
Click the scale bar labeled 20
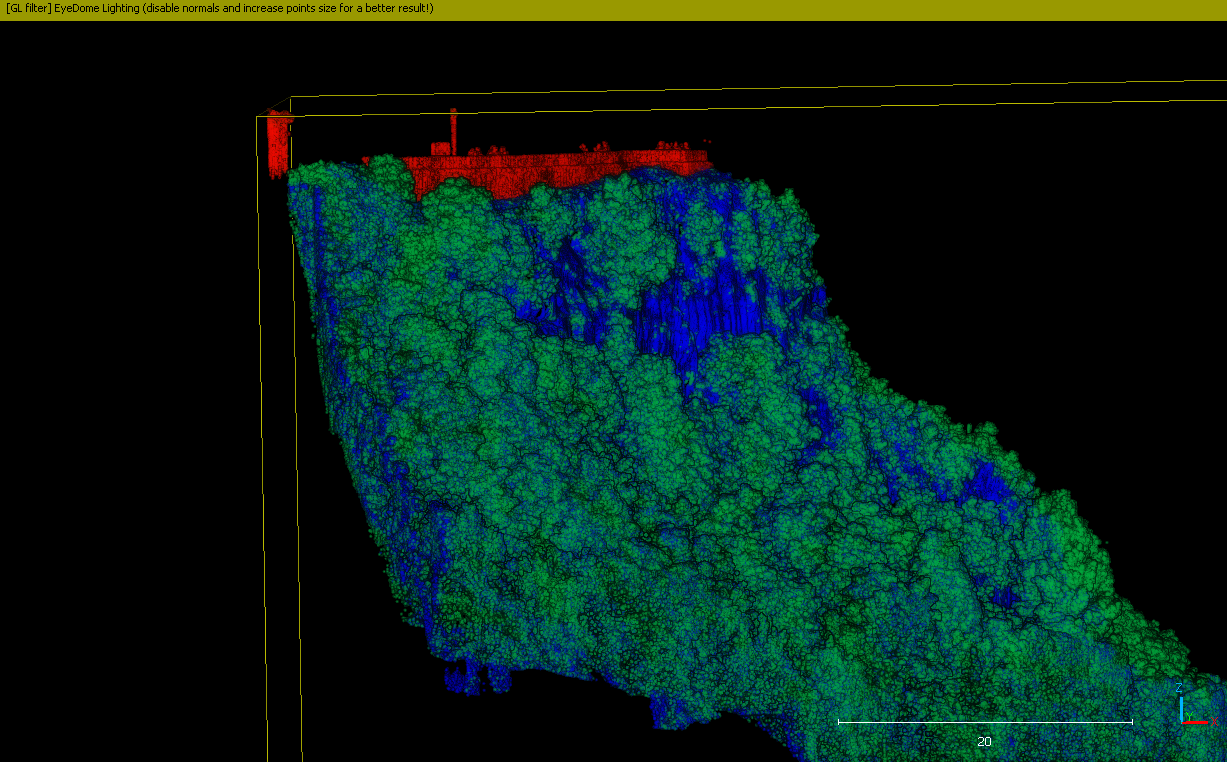click(985, 719)
